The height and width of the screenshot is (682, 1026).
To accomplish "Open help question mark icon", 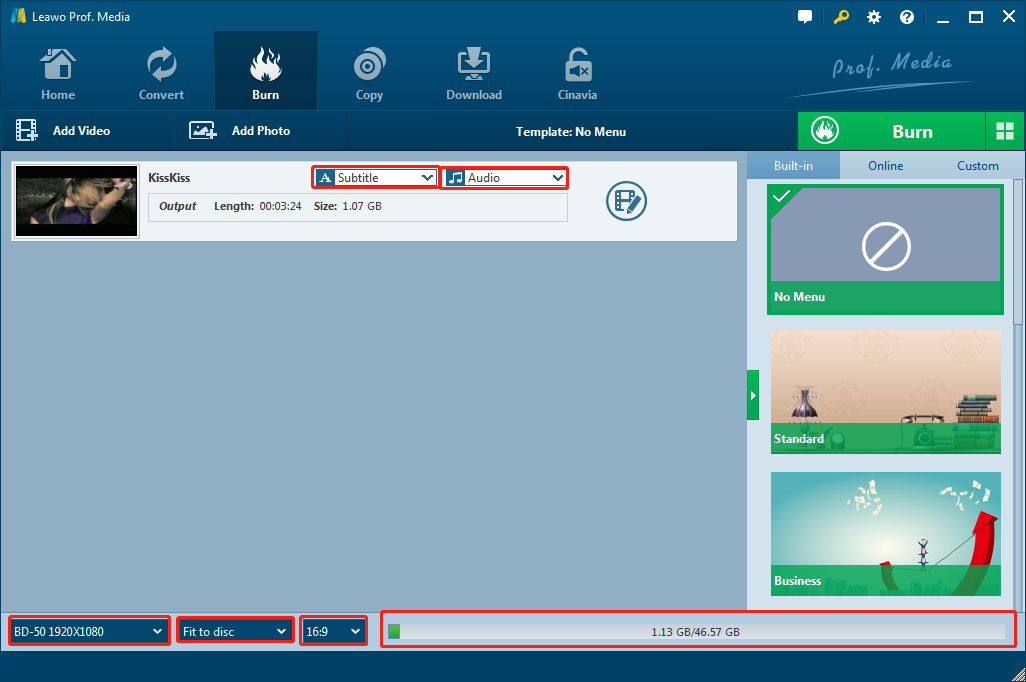I will point(907,17).
